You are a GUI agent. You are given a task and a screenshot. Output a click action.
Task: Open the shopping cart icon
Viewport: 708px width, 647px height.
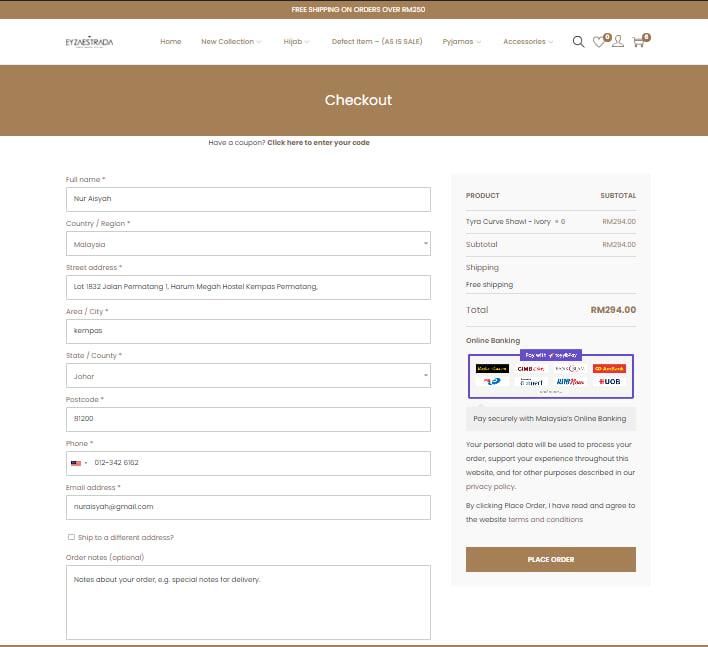tap(638, 42)
